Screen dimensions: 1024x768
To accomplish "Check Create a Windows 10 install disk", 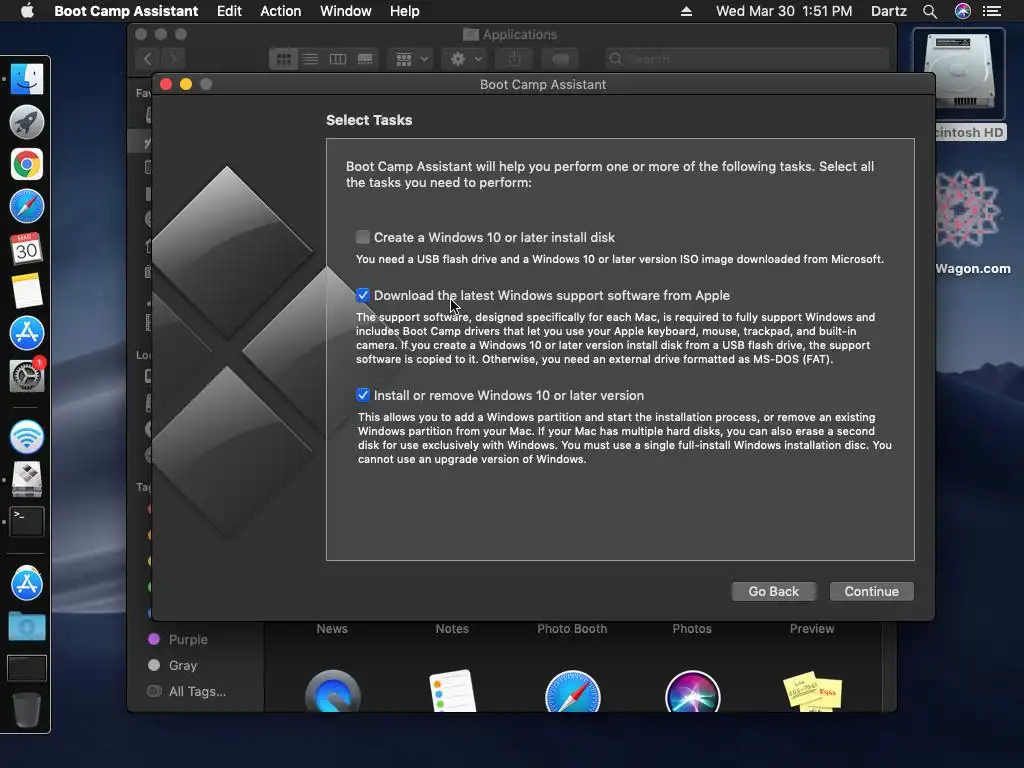I will pyautogui.click(x=362, y=237).
